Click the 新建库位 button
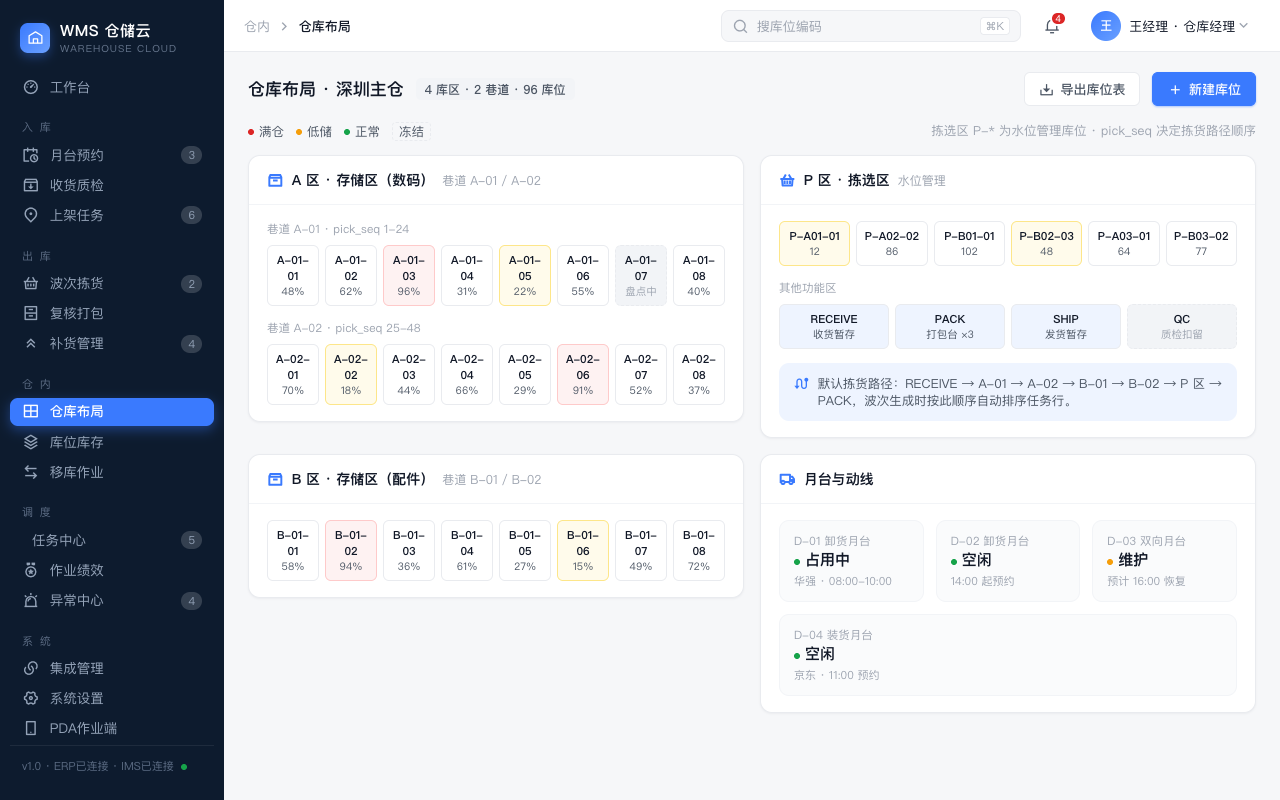 (1204, 89)
